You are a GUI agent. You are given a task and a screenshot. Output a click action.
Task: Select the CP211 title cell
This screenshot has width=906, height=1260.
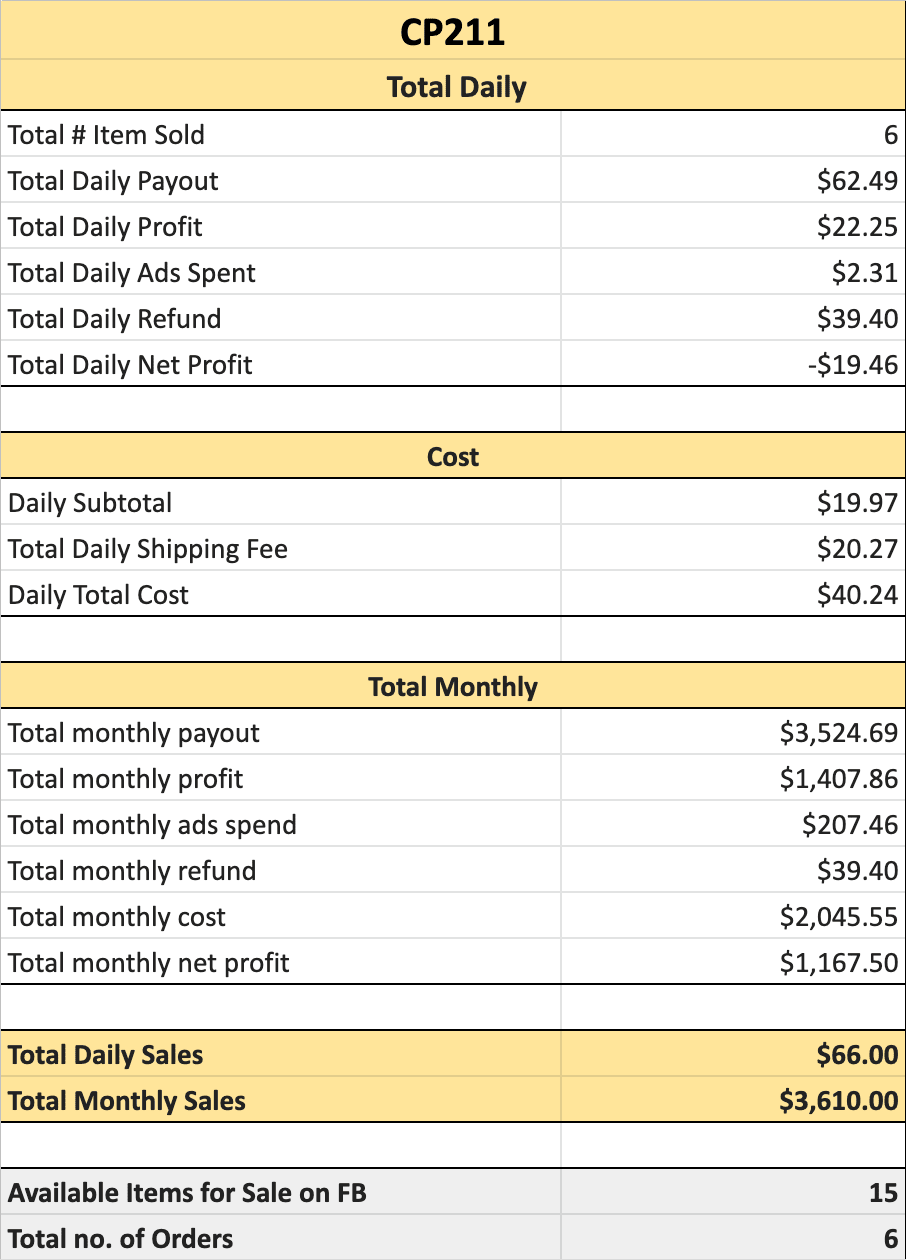click(453, 32)
